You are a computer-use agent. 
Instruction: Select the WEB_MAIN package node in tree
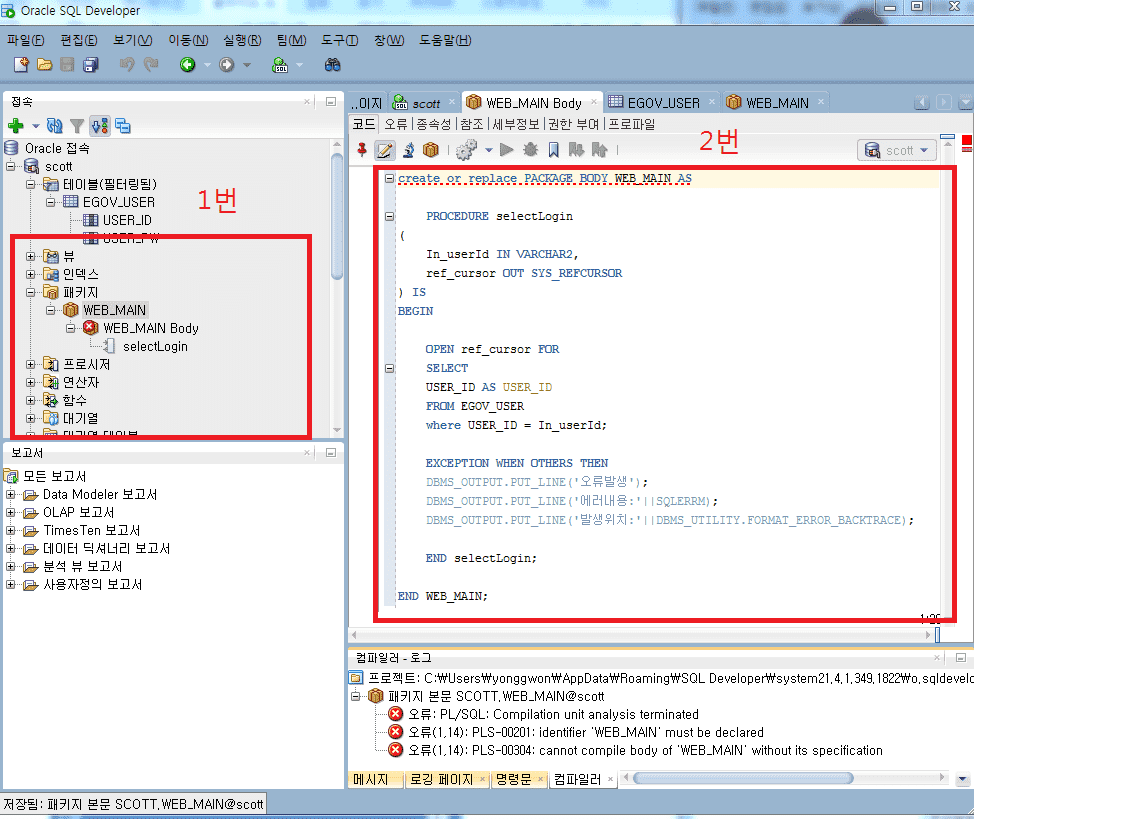pos(114,310)
